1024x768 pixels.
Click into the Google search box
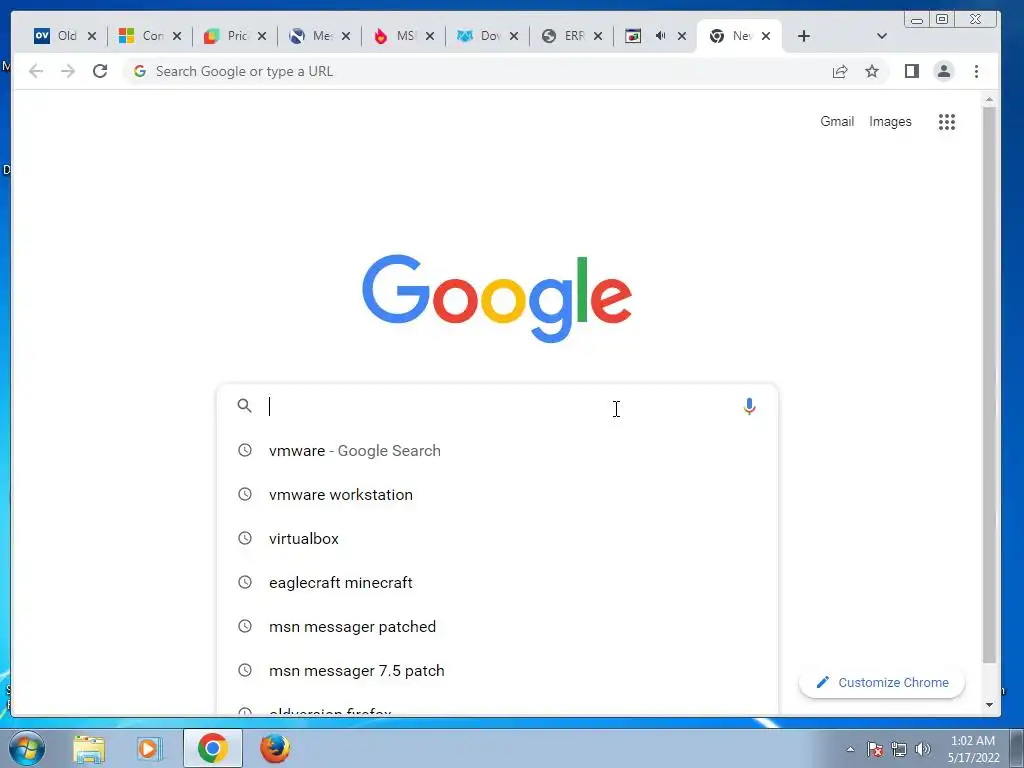[x=496, y=406]
